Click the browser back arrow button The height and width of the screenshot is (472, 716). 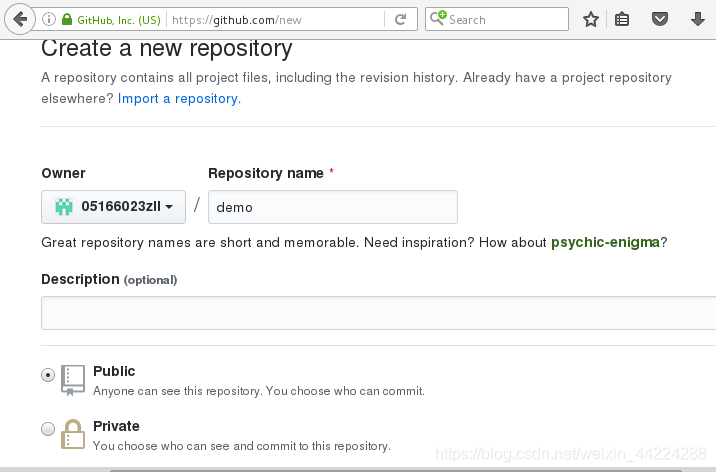[20, 19]
